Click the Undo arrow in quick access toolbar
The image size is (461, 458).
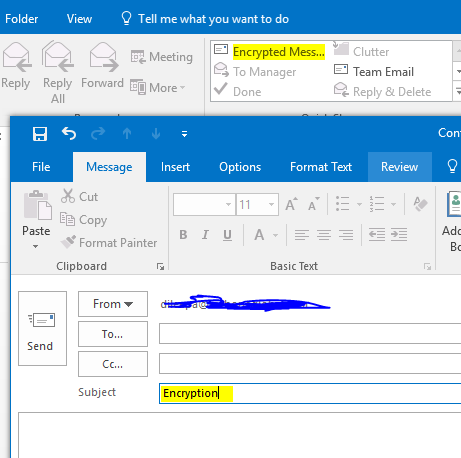tap(69, 134)
